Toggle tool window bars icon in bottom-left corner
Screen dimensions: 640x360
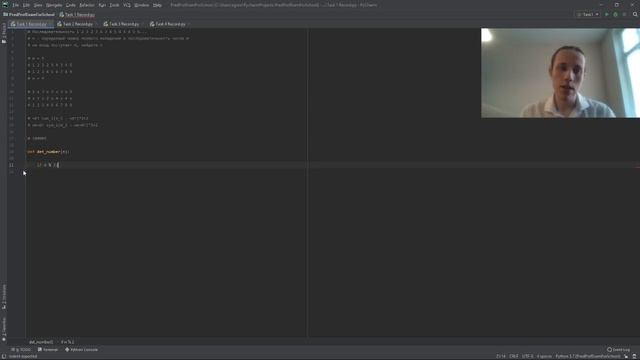tap(4, 357)
